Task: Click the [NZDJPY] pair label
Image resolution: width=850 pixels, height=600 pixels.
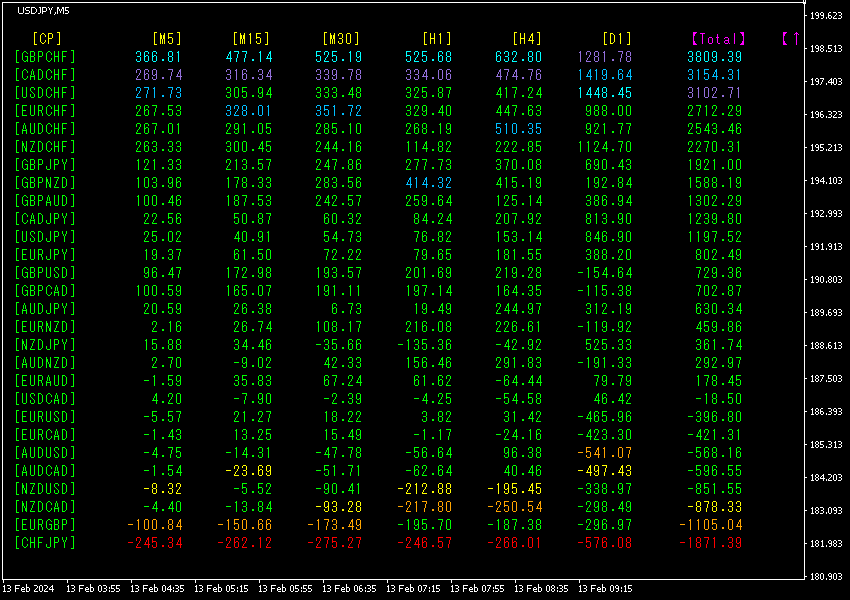Action: [x=45, y=344]
